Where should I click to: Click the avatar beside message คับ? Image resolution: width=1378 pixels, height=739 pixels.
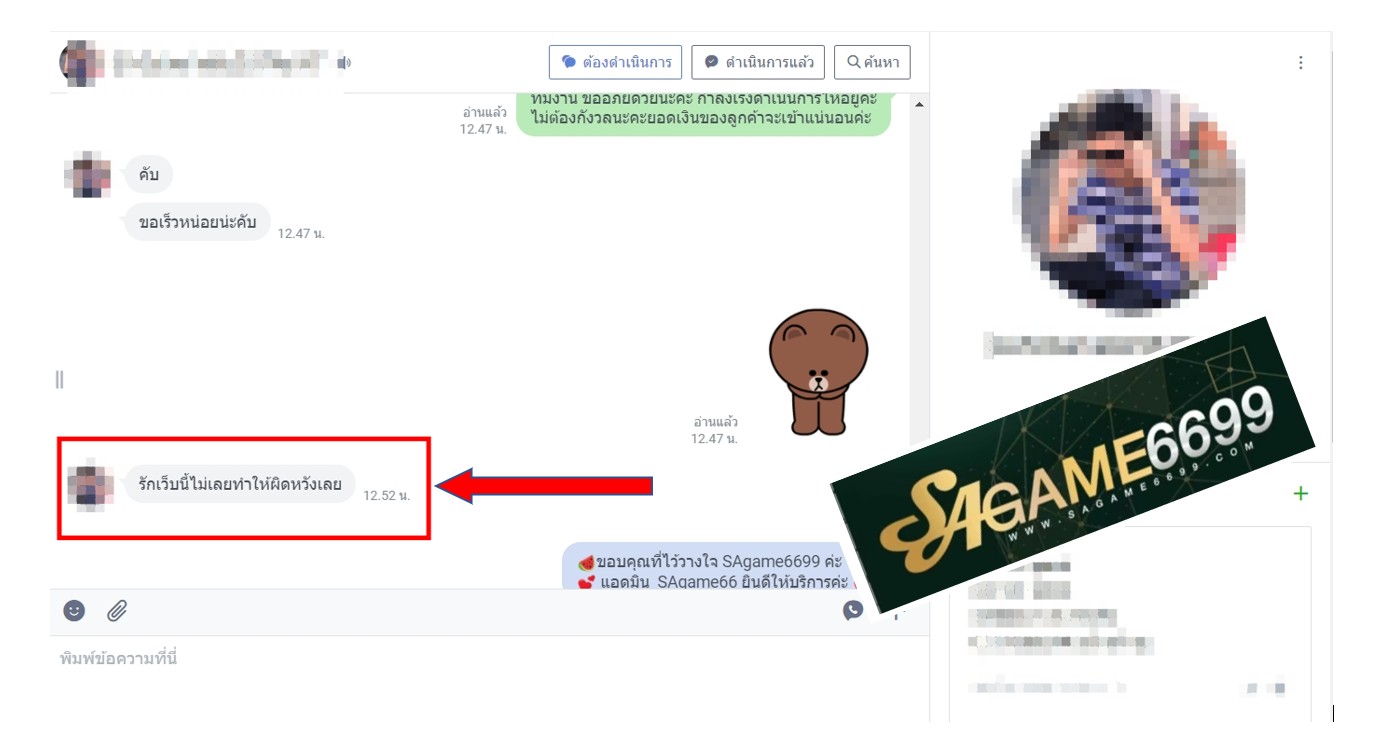[x=88, y=174]
